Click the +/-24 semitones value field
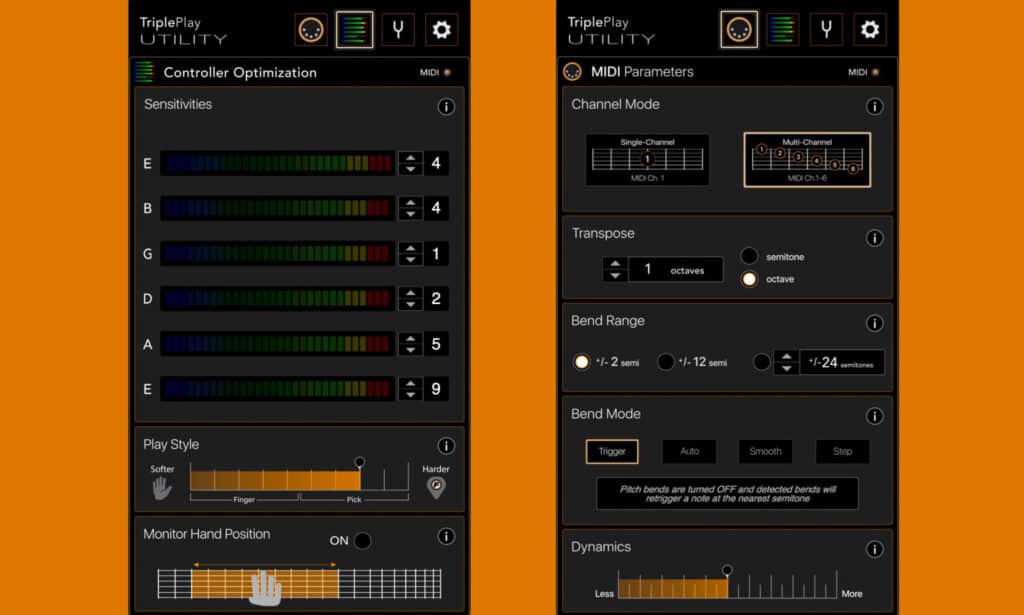This screenshot has width=1024, height=615. (842, 362)
